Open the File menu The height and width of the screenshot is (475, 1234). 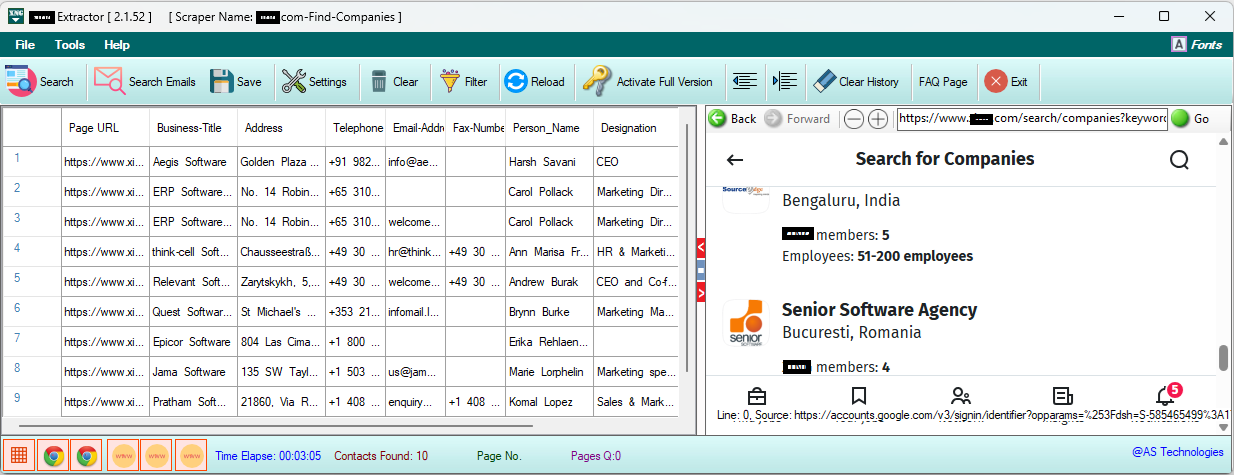tap(25, 45)
